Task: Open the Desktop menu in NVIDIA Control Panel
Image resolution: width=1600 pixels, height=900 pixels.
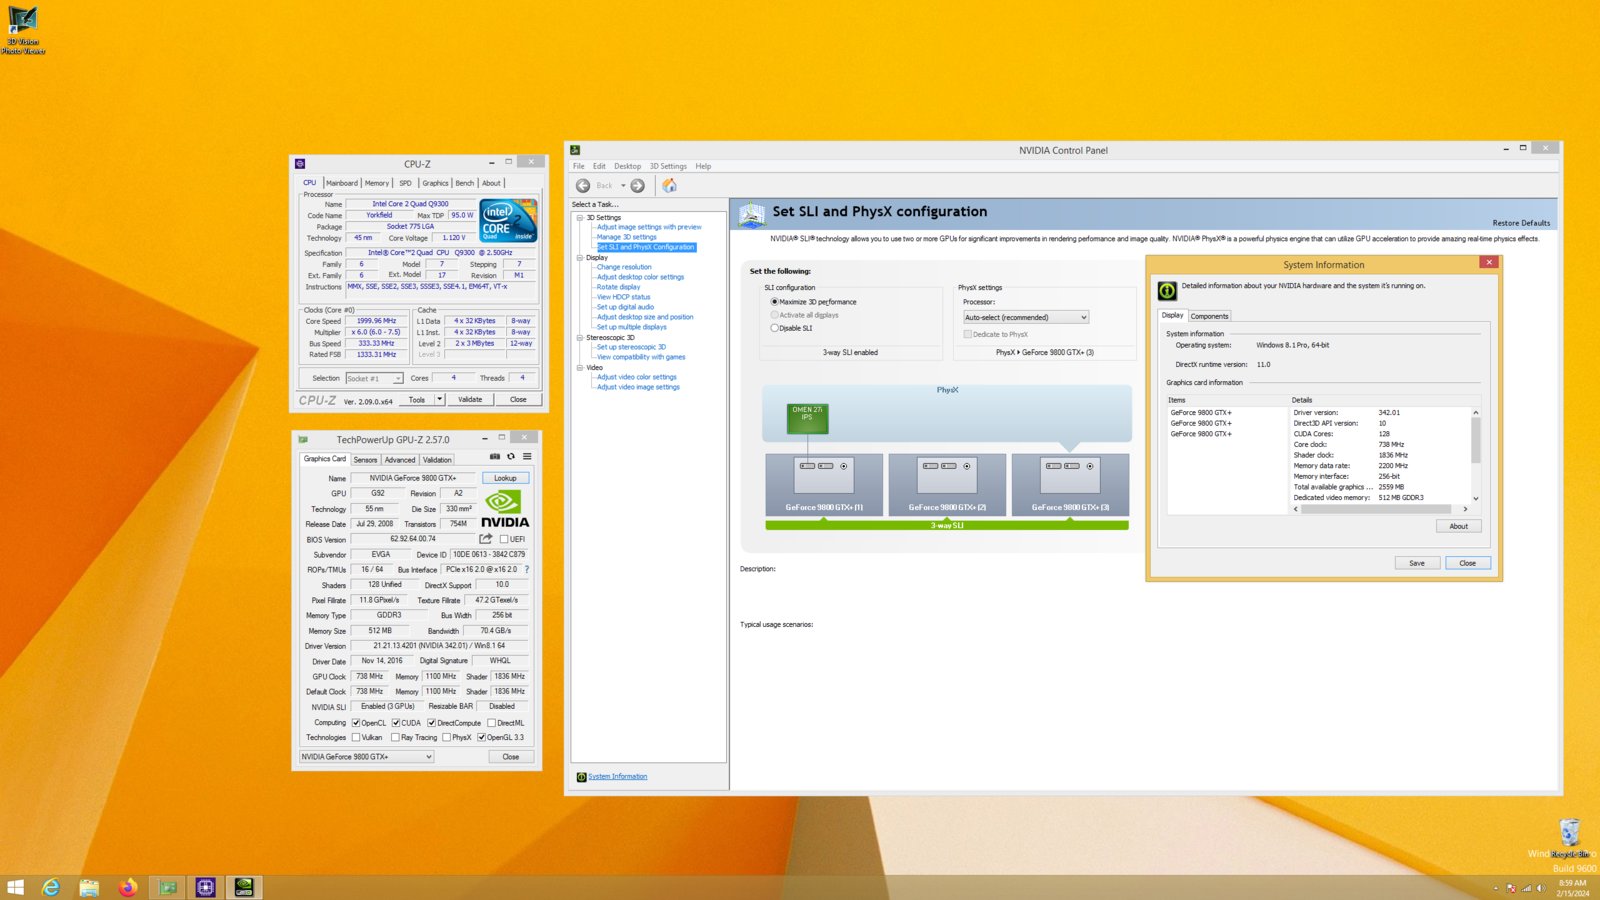Action: click(x=627, y=166)
